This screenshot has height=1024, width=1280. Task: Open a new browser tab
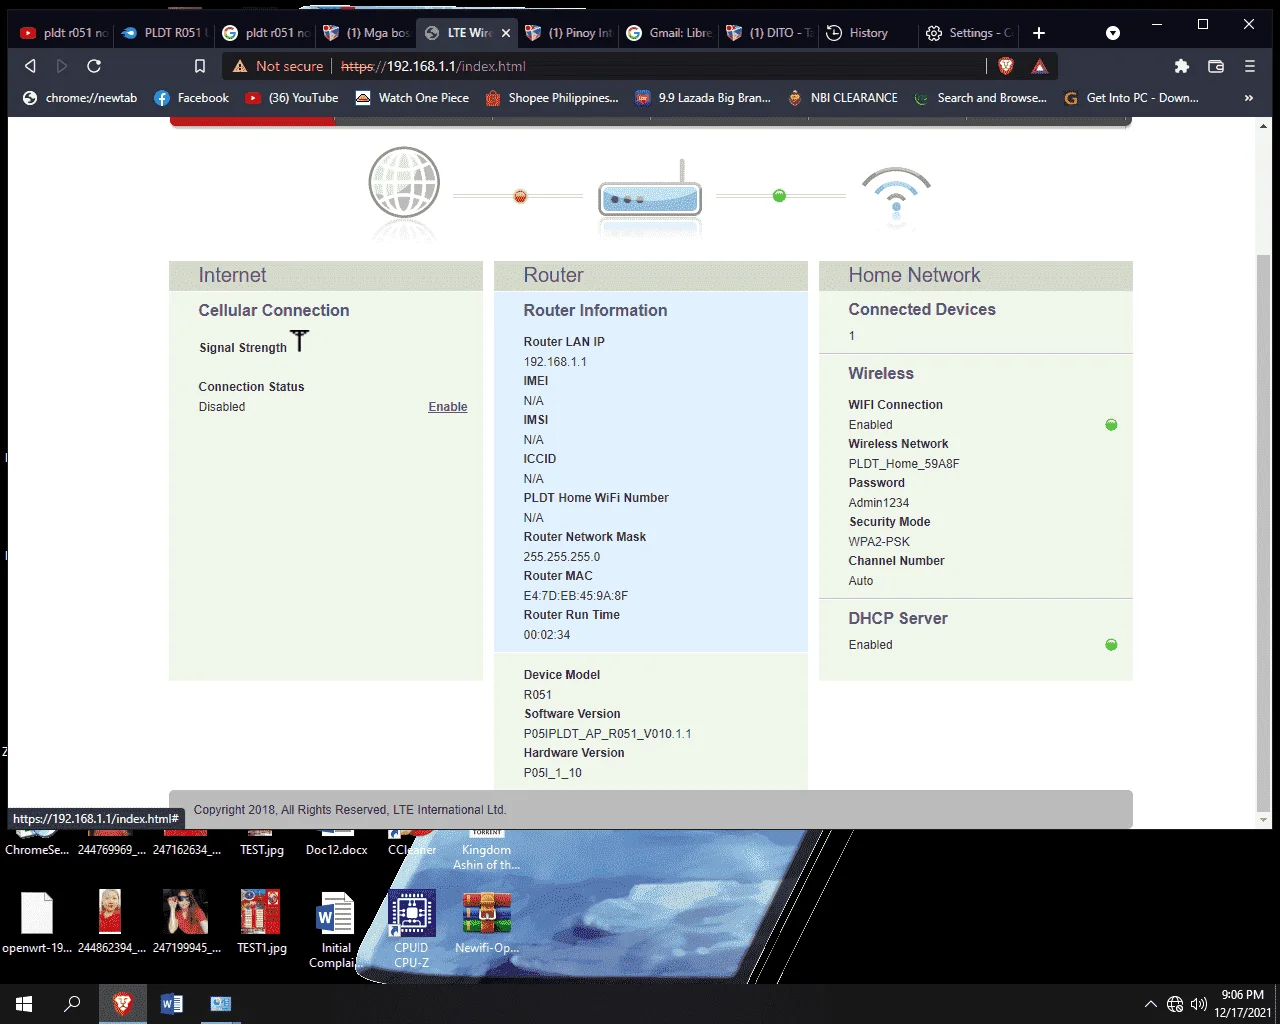[1039, 33]
